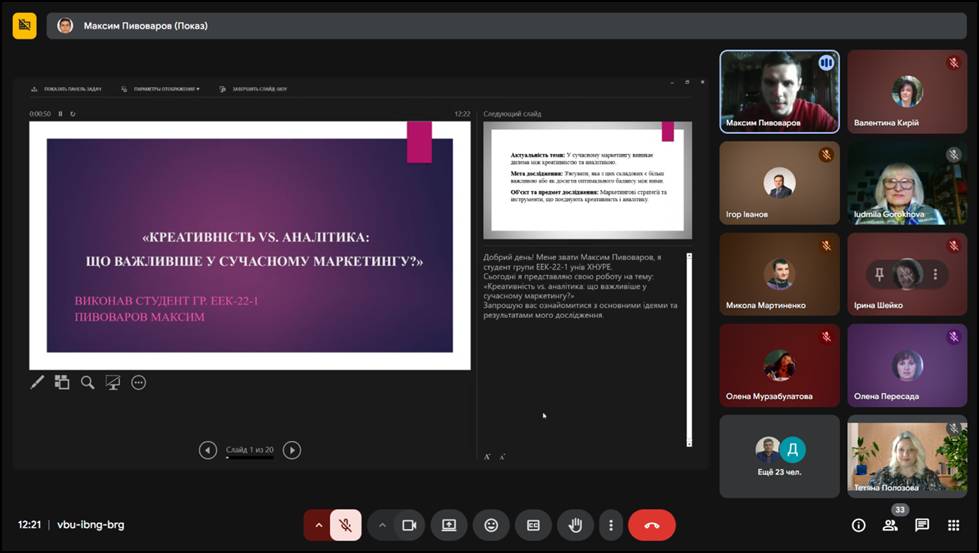Click the black screen slideshow icon
979x553 pixels.
(113, 382)
